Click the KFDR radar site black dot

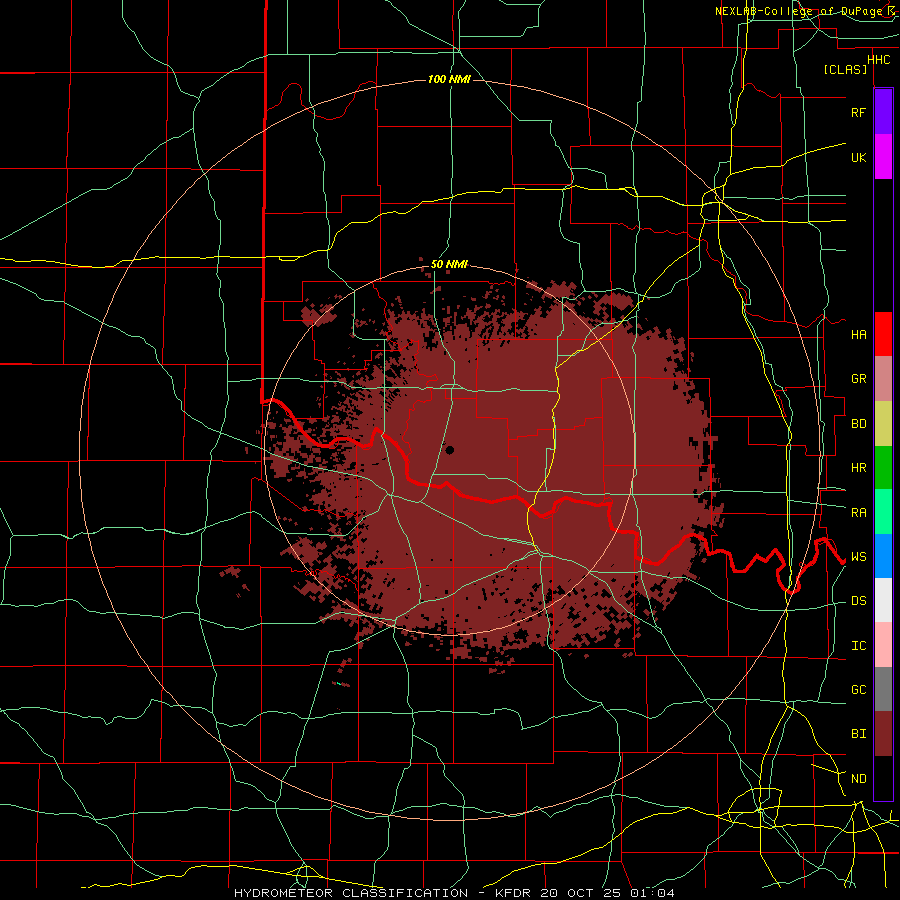pyautogui.click(x=449, y=451)
